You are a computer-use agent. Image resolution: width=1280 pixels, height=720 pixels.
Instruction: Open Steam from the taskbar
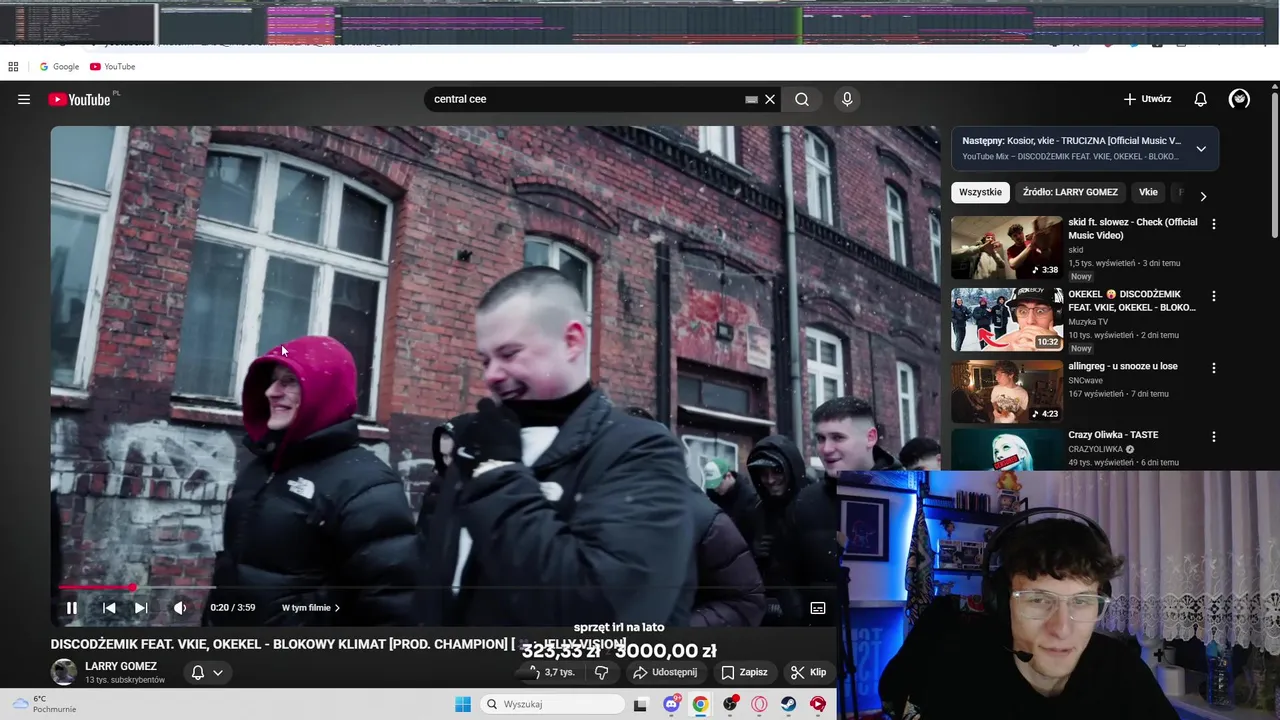point(789,704)
